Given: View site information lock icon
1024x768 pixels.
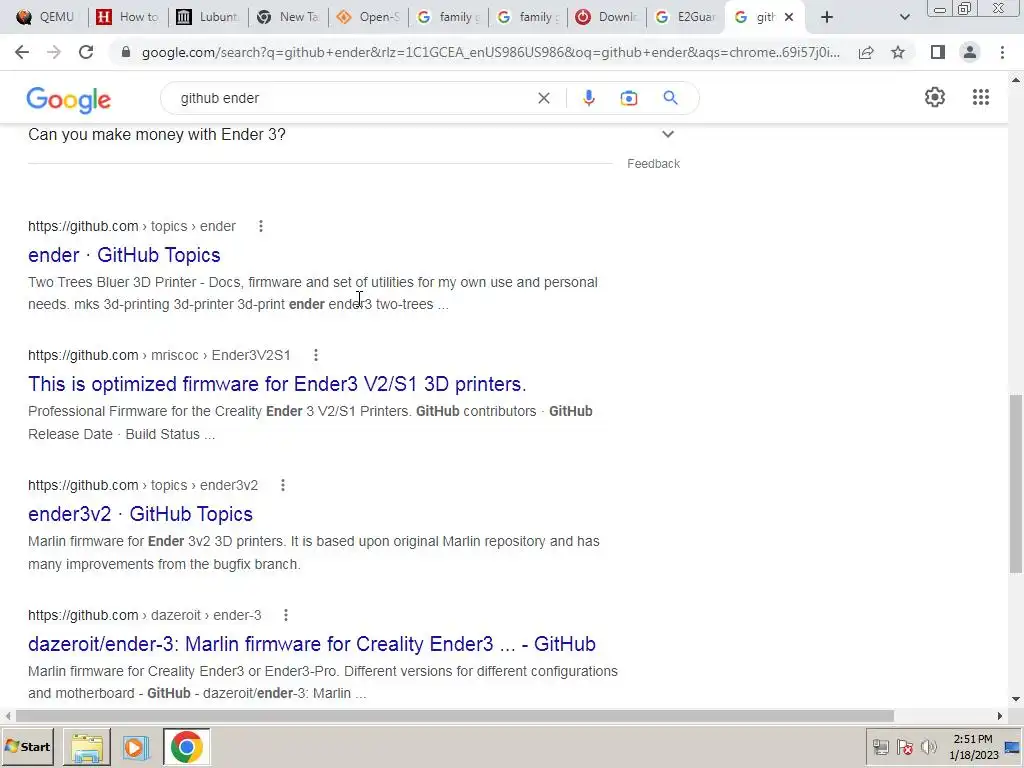Looking at the screenshot, I should pyautogui.click(x=126, y=52).
